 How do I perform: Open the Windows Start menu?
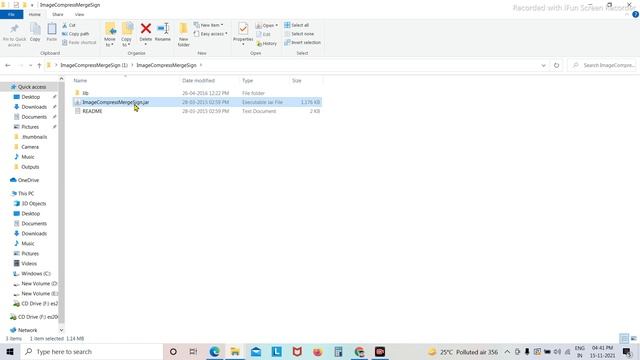click(x=10, y=352)
